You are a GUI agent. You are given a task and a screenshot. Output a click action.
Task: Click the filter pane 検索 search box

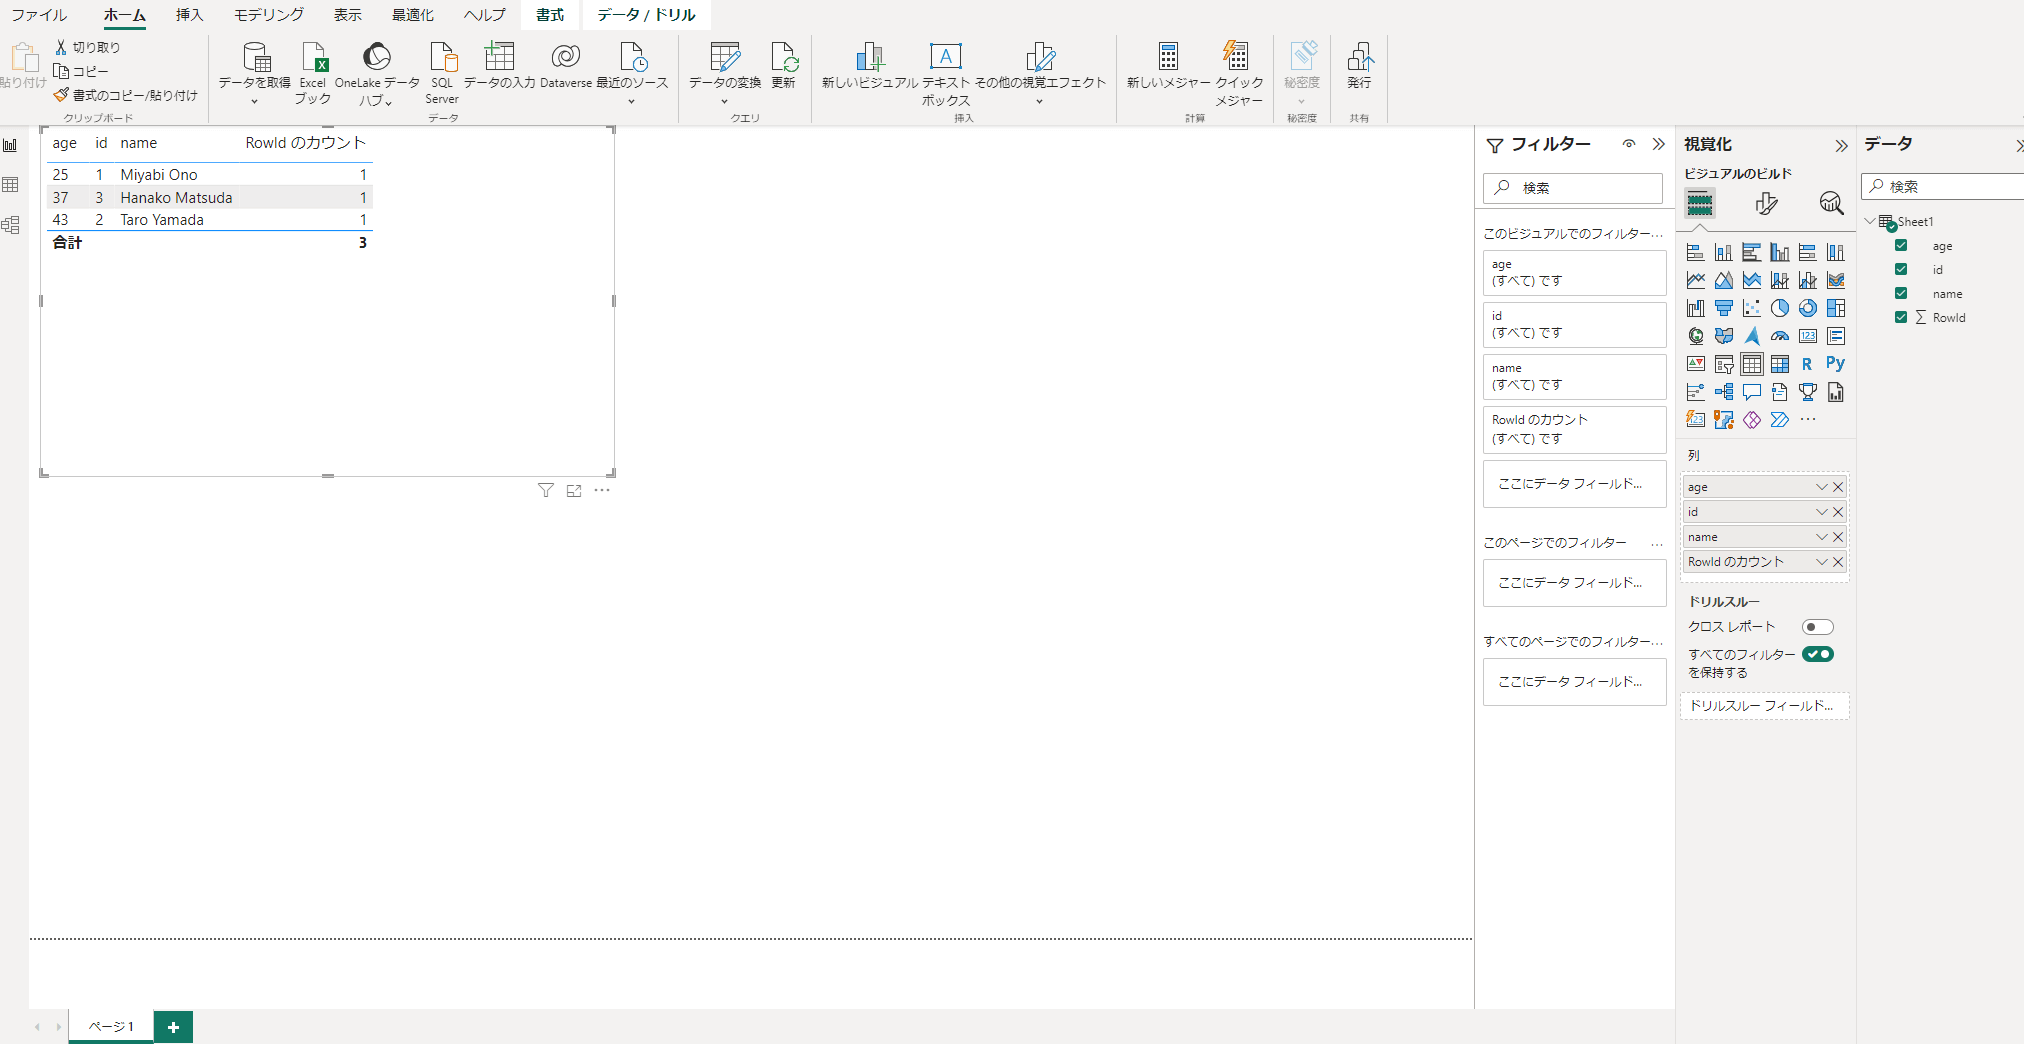point(1573,188)
